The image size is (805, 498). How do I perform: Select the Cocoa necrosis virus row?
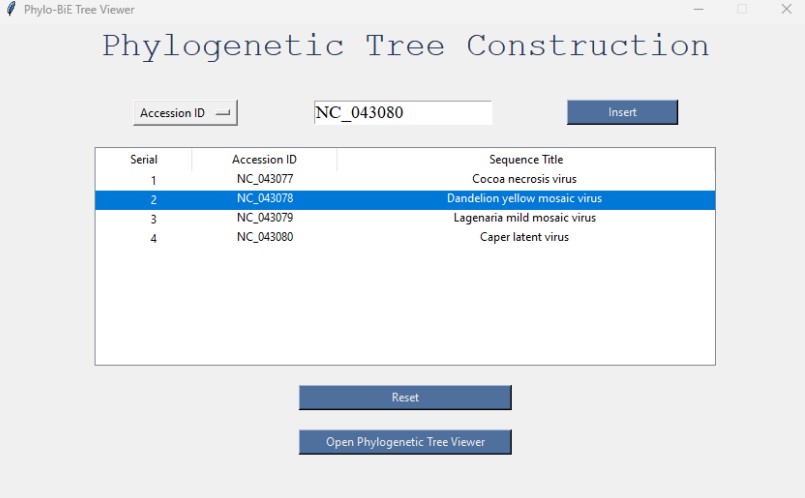405,180
